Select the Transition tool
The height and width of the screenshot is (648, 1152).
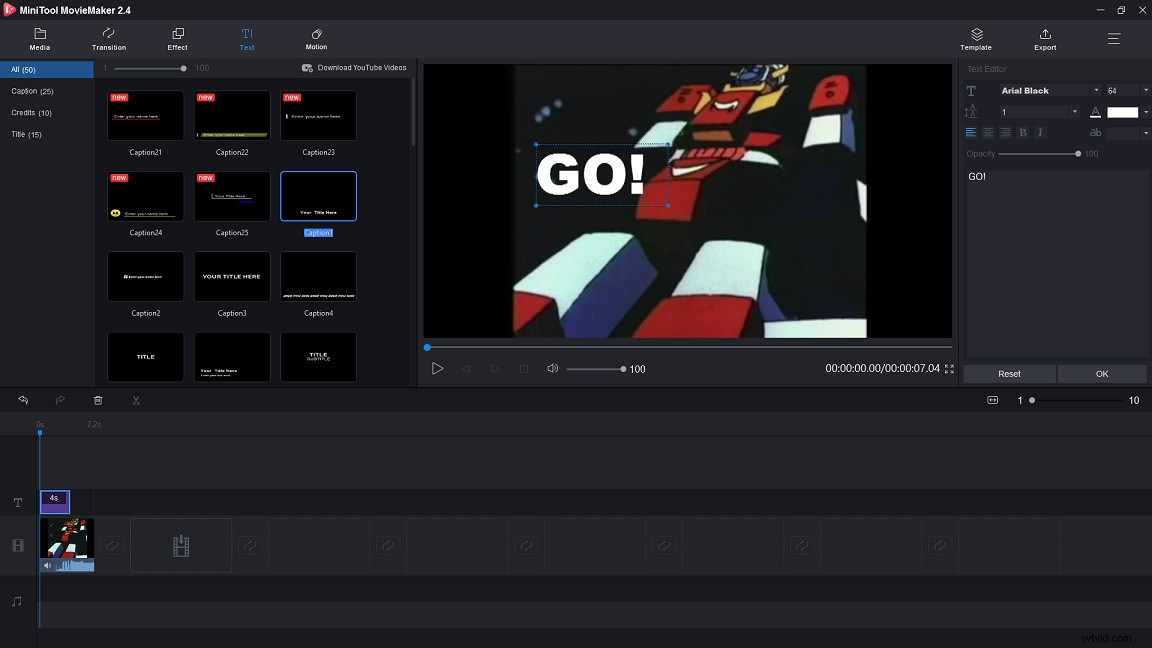point(108,40)
